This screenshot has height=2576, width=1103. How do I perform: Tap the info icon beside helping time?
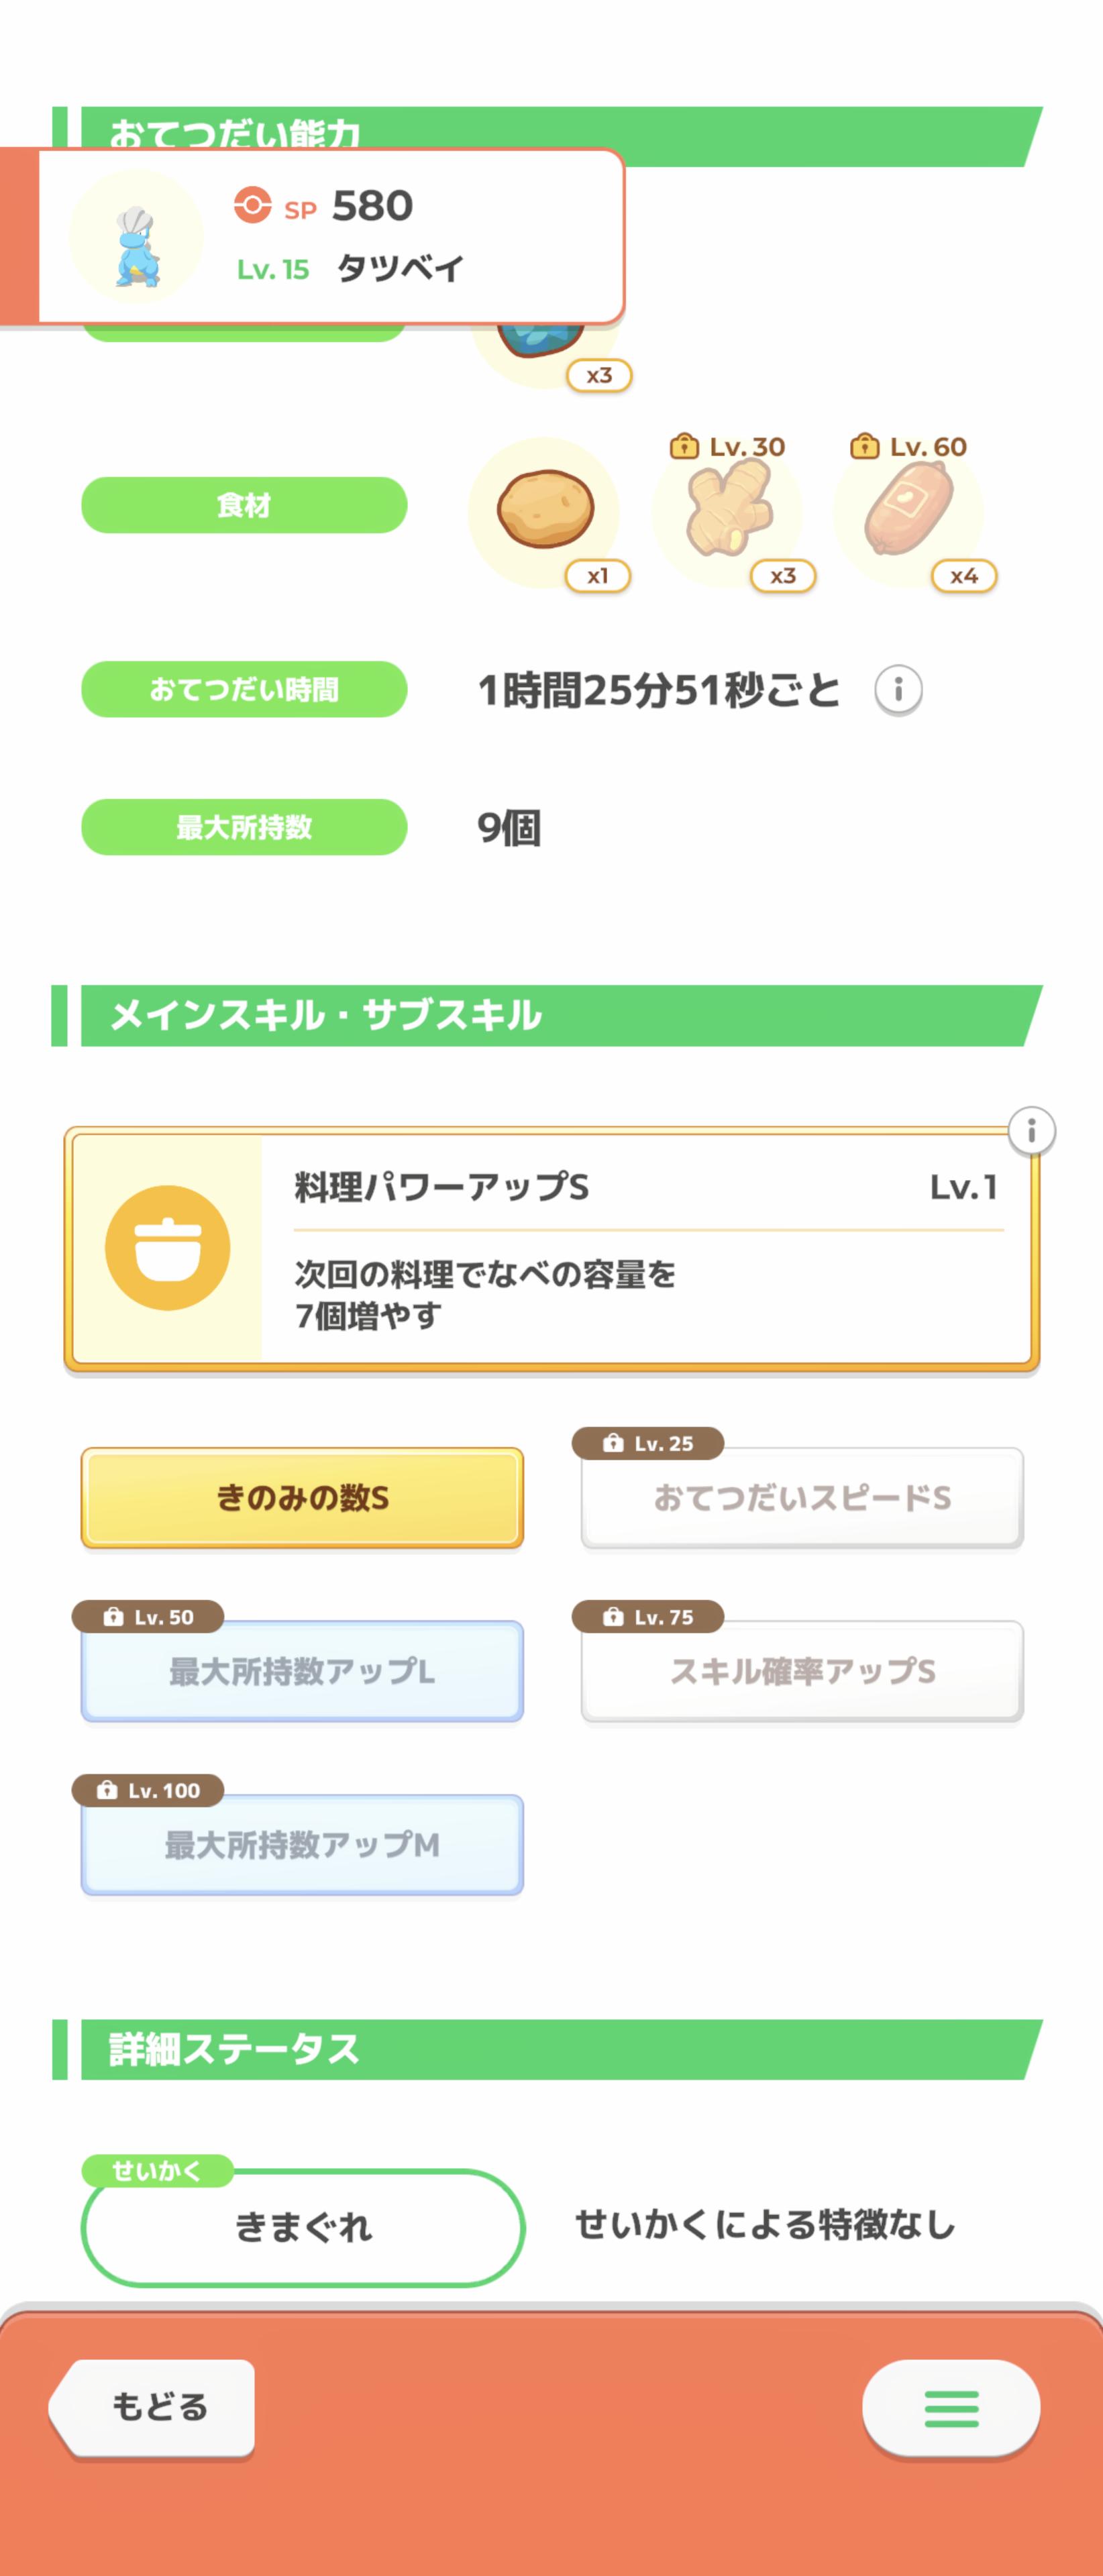pos(897,690)
